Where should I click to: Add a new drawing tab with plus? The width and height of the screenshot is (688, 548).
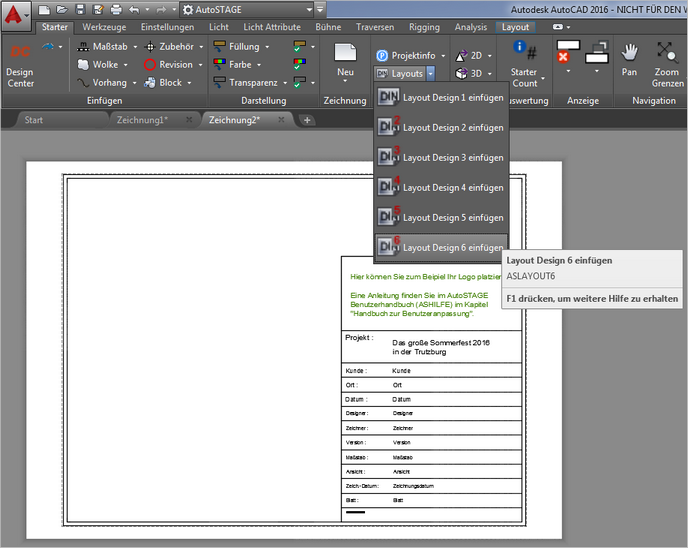[307, 120]
